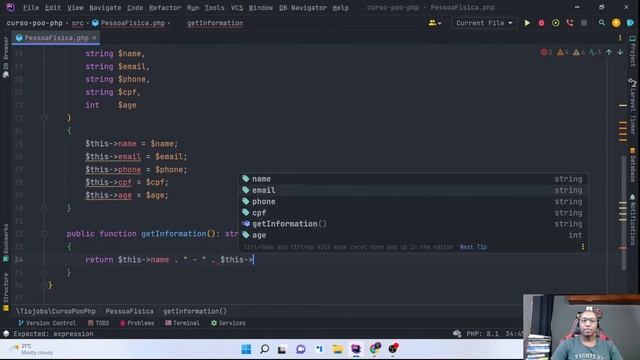Open the Code With Me people icon
The width and height of the screenshot is (640, 360).
coord(434,23)
